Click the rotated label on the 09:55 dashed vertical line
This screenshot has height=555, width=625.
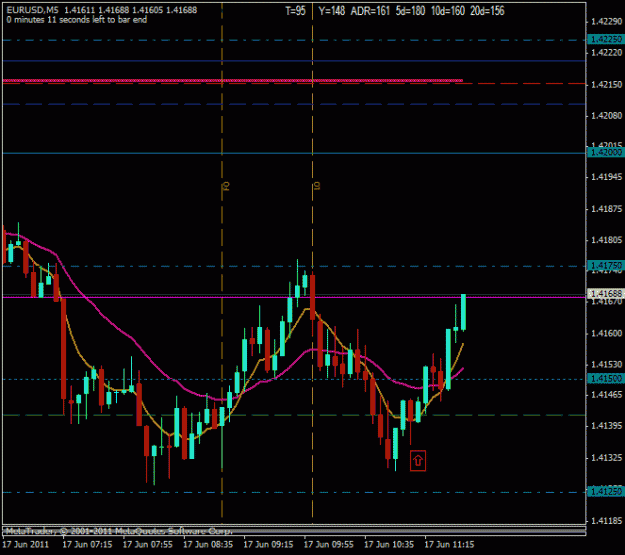point(317,186)
